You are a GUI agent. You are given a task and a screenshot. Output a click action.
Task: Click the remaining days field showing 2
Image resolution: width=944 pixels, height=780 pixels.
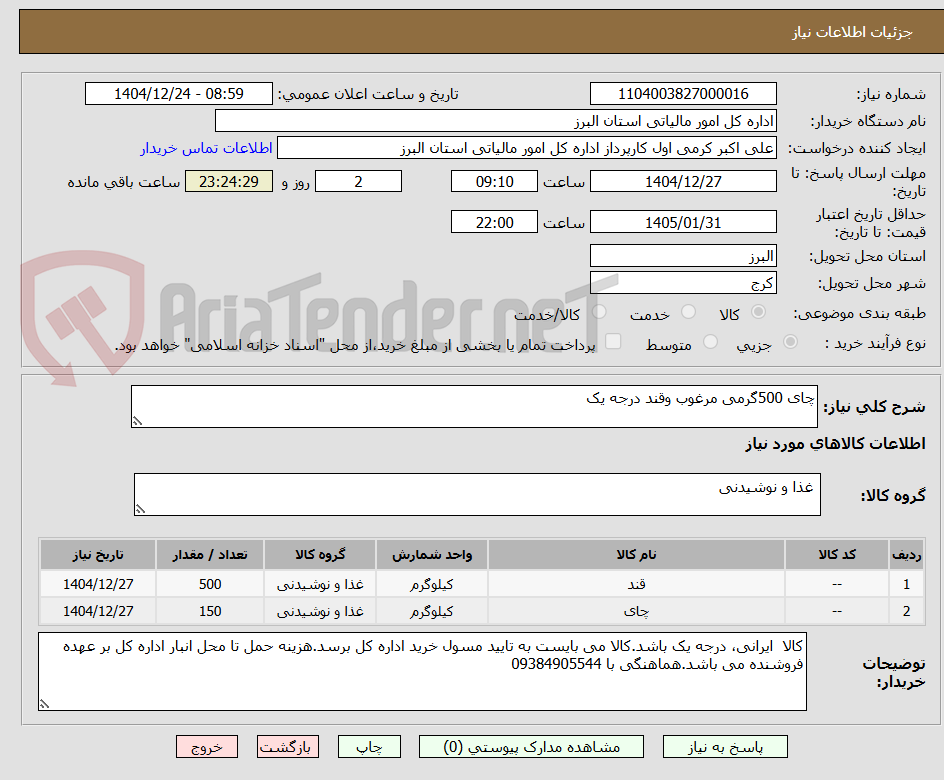pyautogui.click(x=358, y=181)
